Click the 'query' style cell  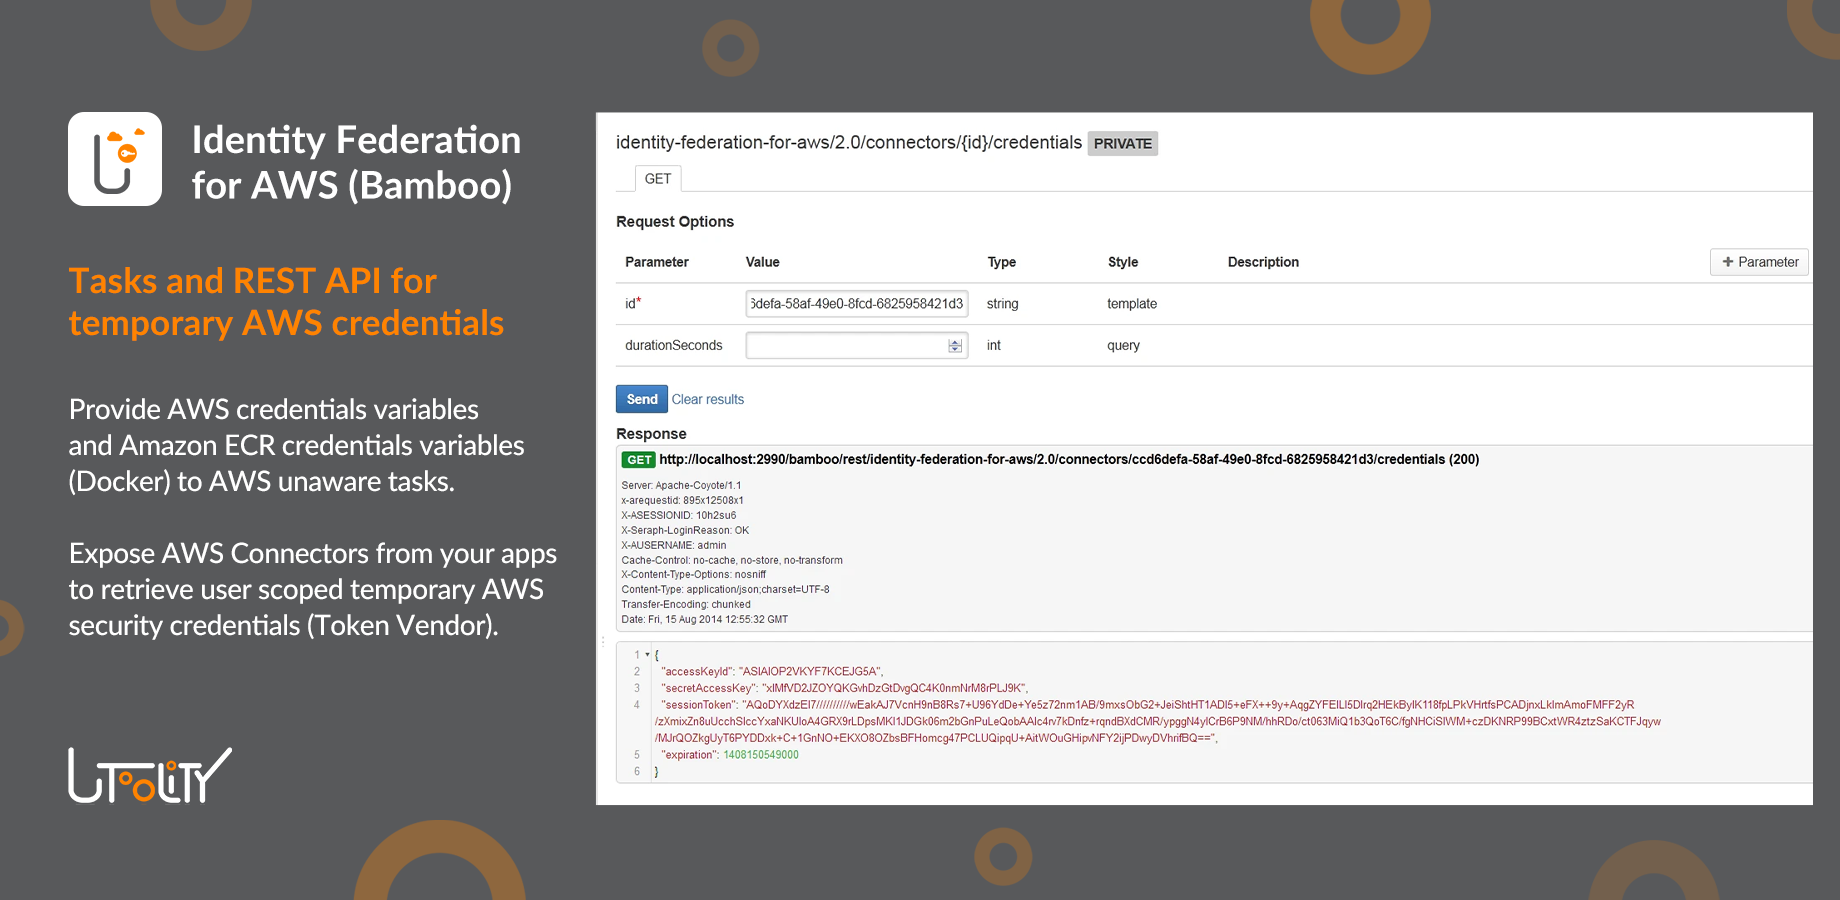[x=1124, y=346]
